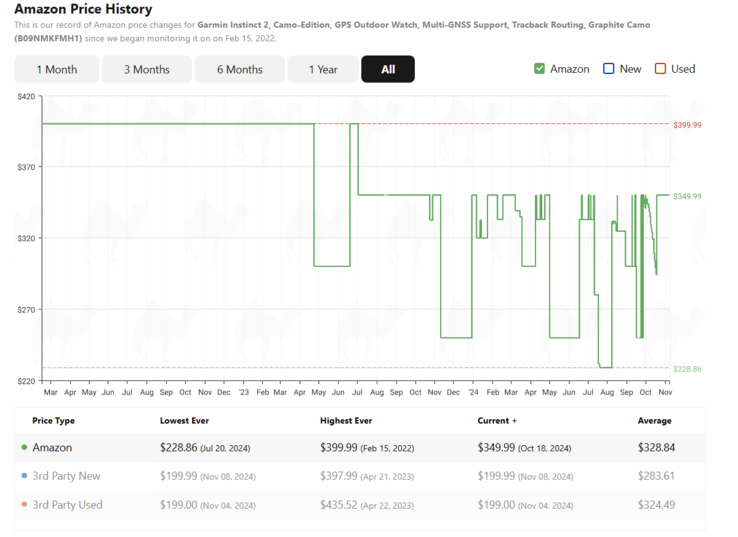Click 3rd Party New average $283.61
738x537 pixels.
pos(656,476)
